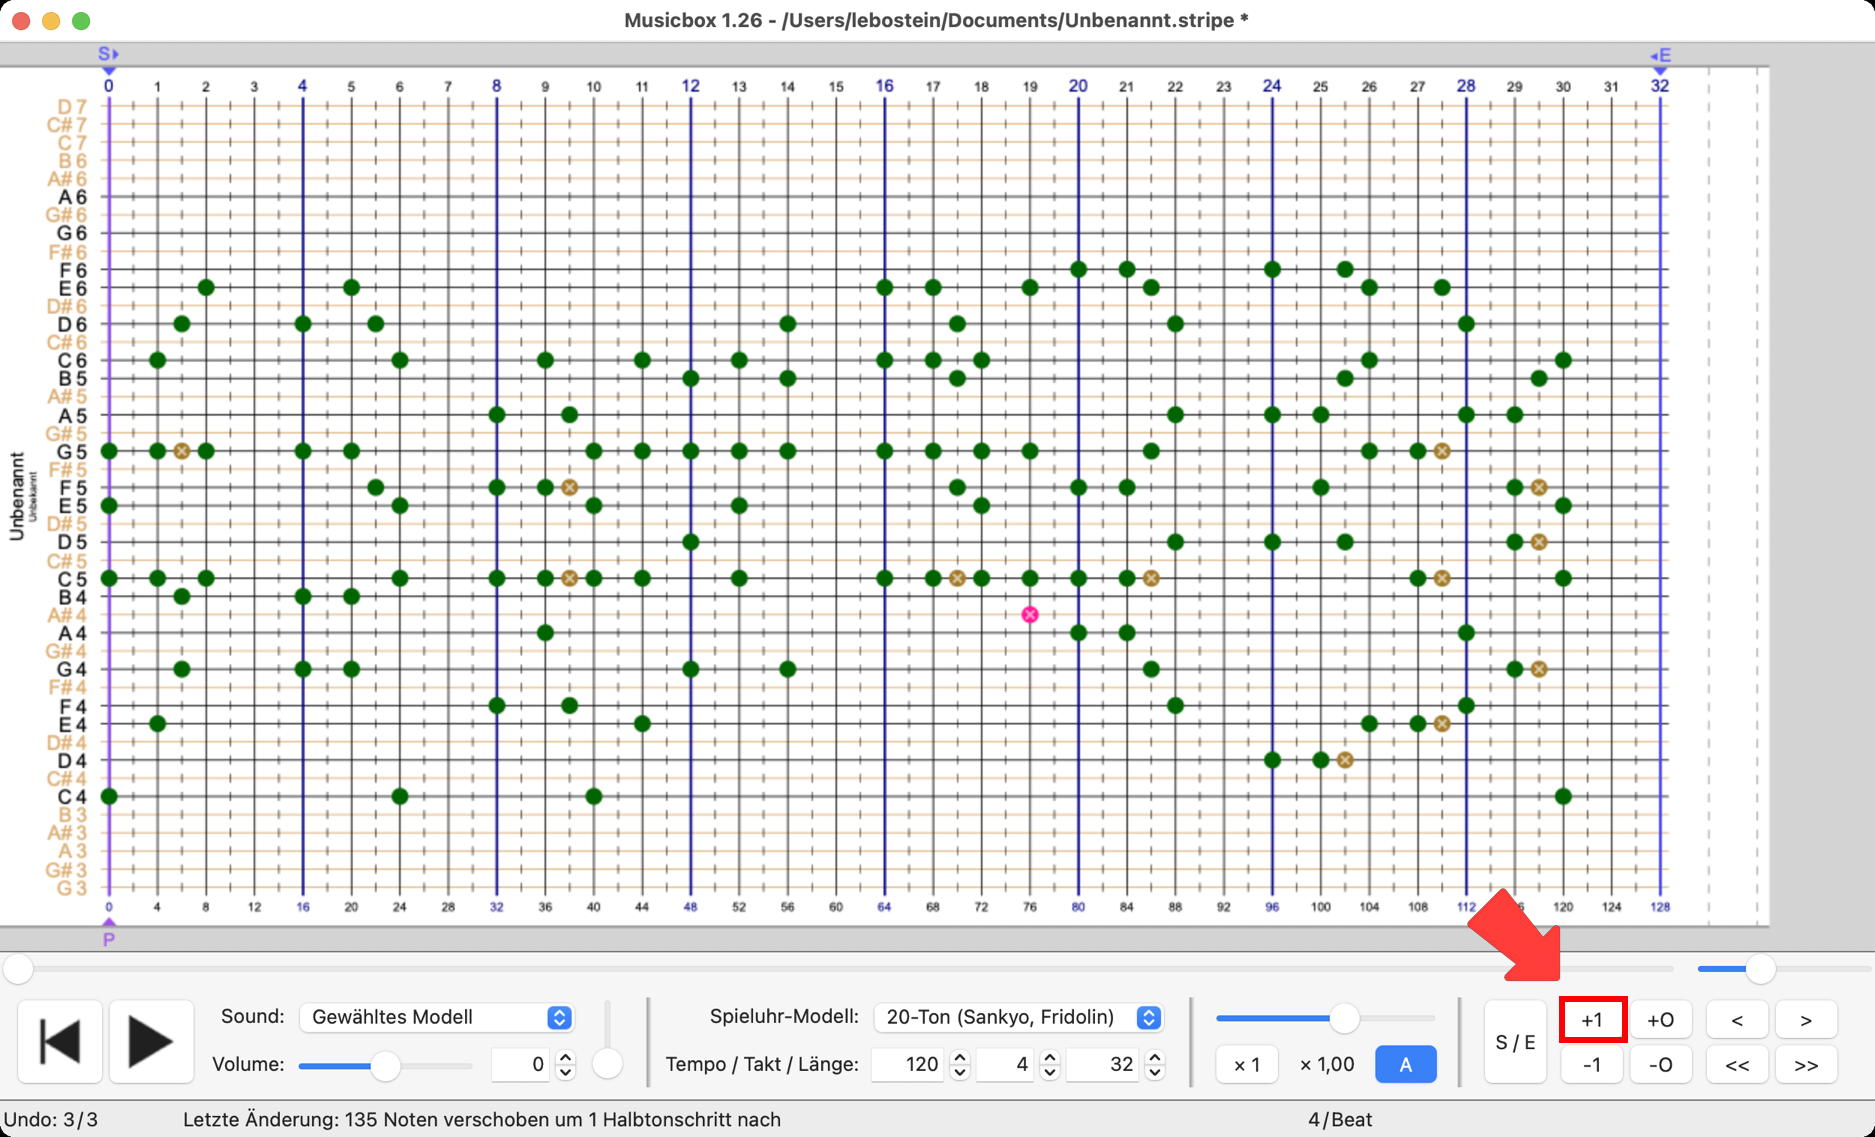Click the S start marker
The image size is (1875, 1137).
pos(108,56)
